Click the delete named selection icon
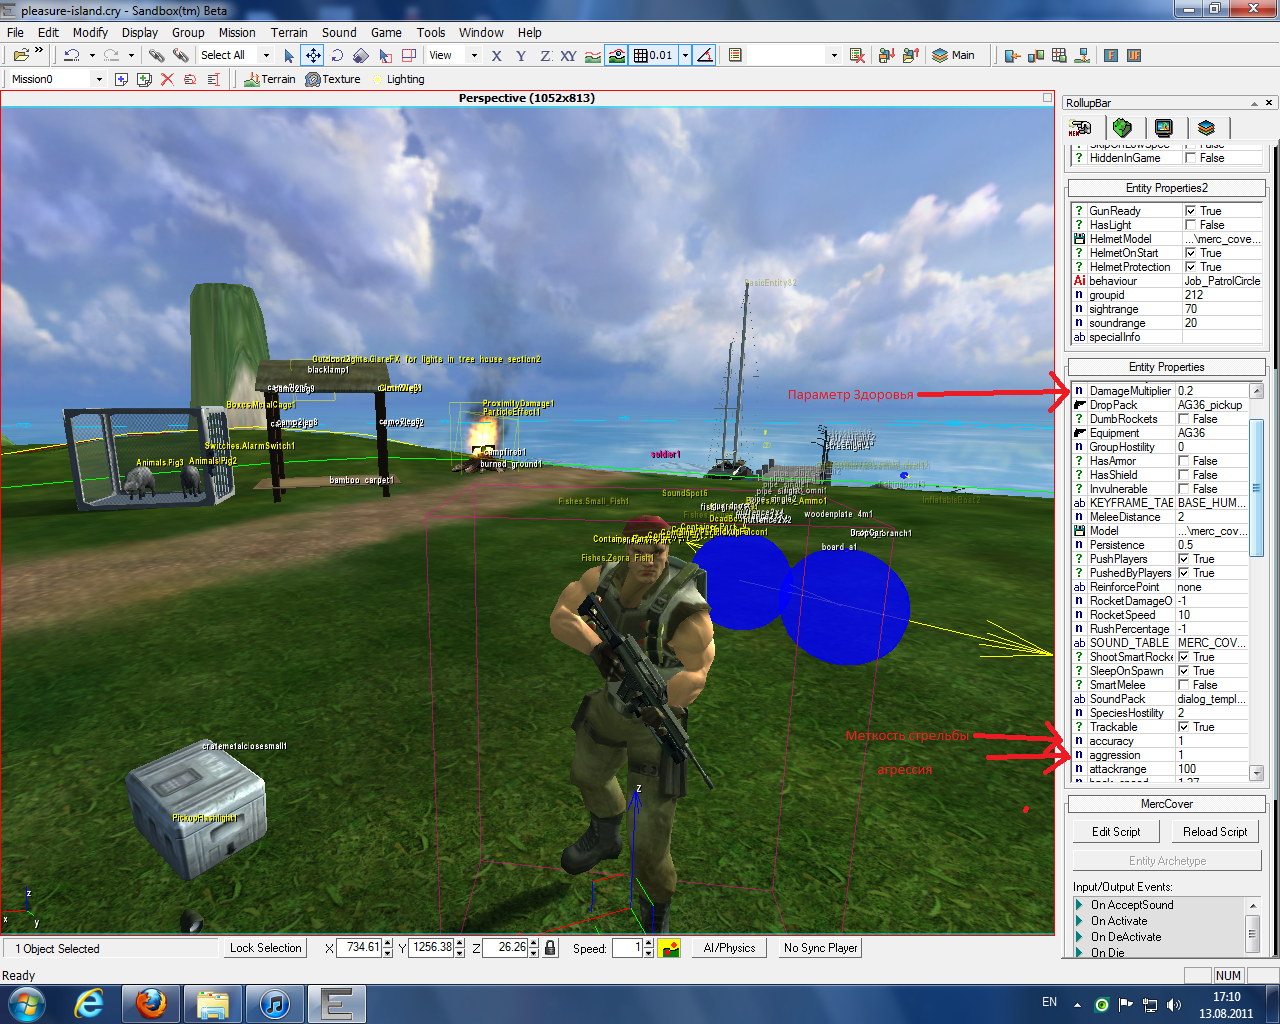Image resolution: width=1280 pixels, height=1024 pixels. pyautogui.click(x=857, y=55)
